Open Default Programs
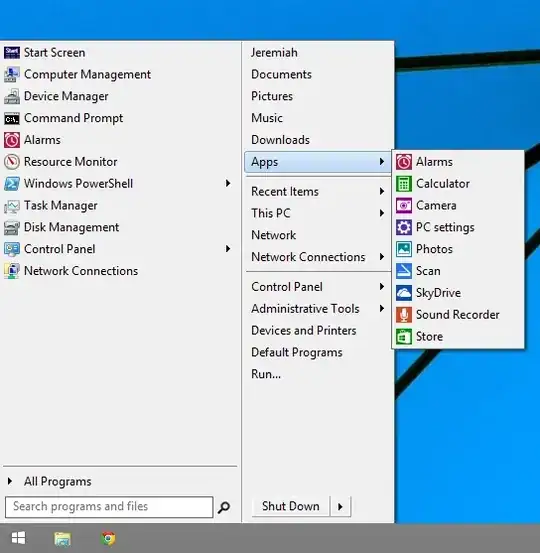 point(297,352)
